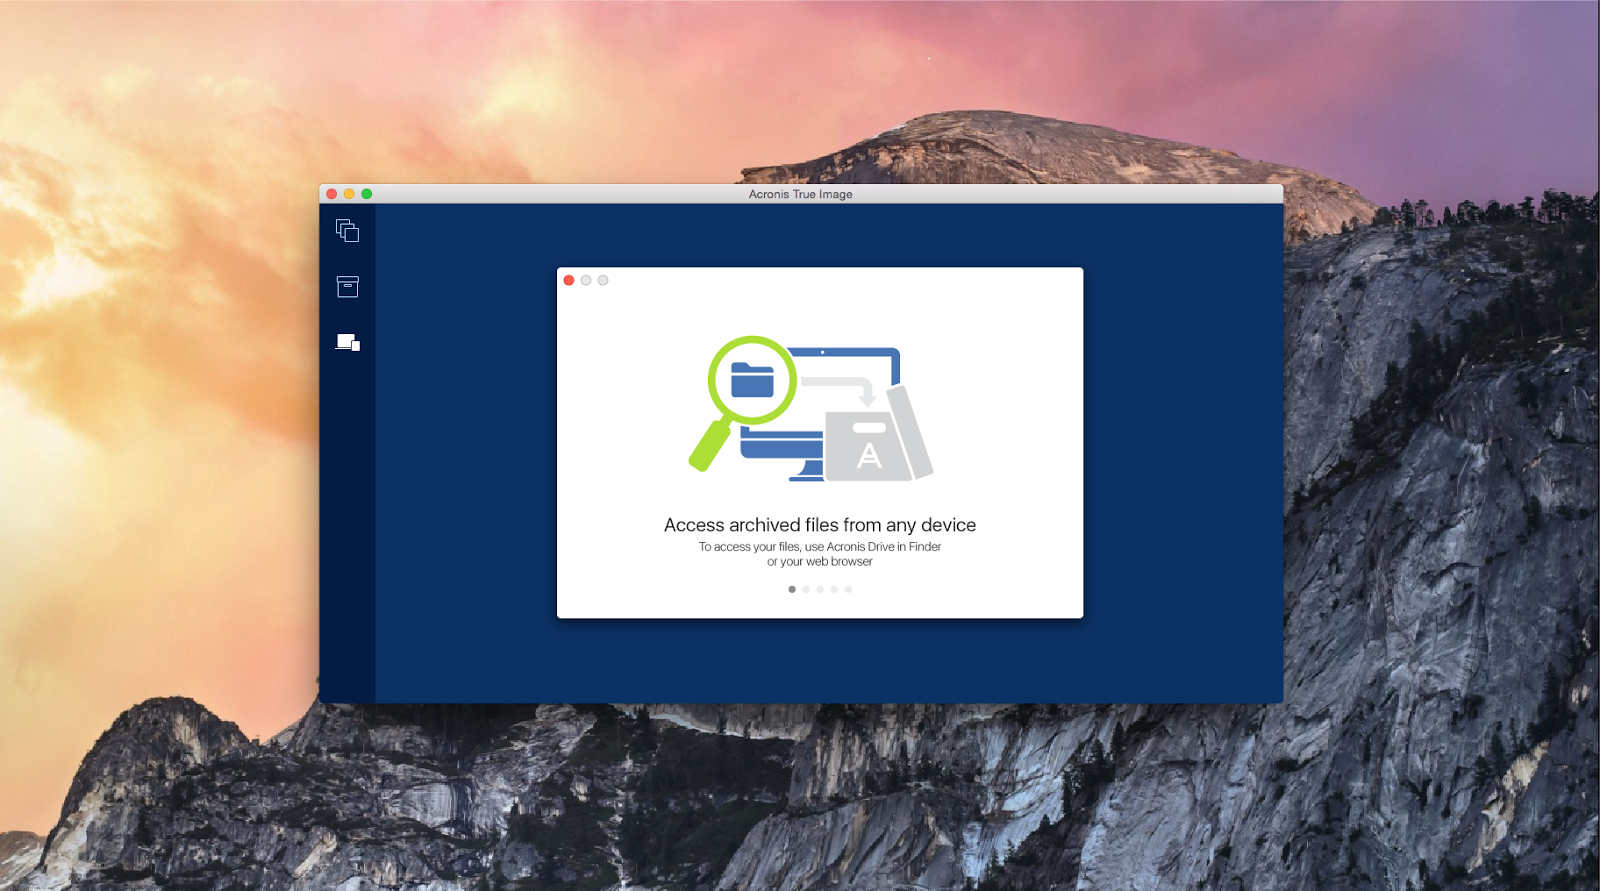Click 'Access archived files from any device' heading
The width and height of the screenshot is (1600, 891).
click(x=820, y=525)
